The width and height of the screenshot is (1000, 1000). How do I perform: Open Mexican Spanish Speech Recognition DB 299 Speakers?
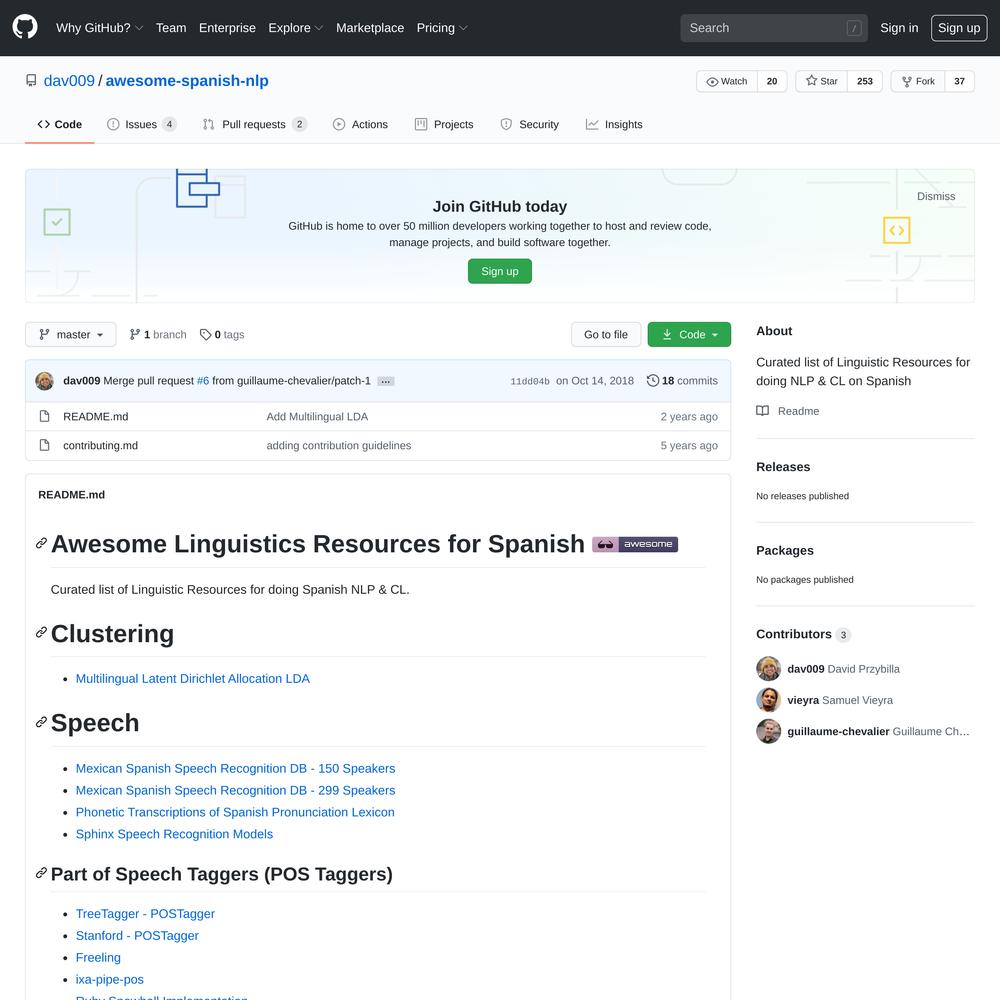(x=235, y=790)
